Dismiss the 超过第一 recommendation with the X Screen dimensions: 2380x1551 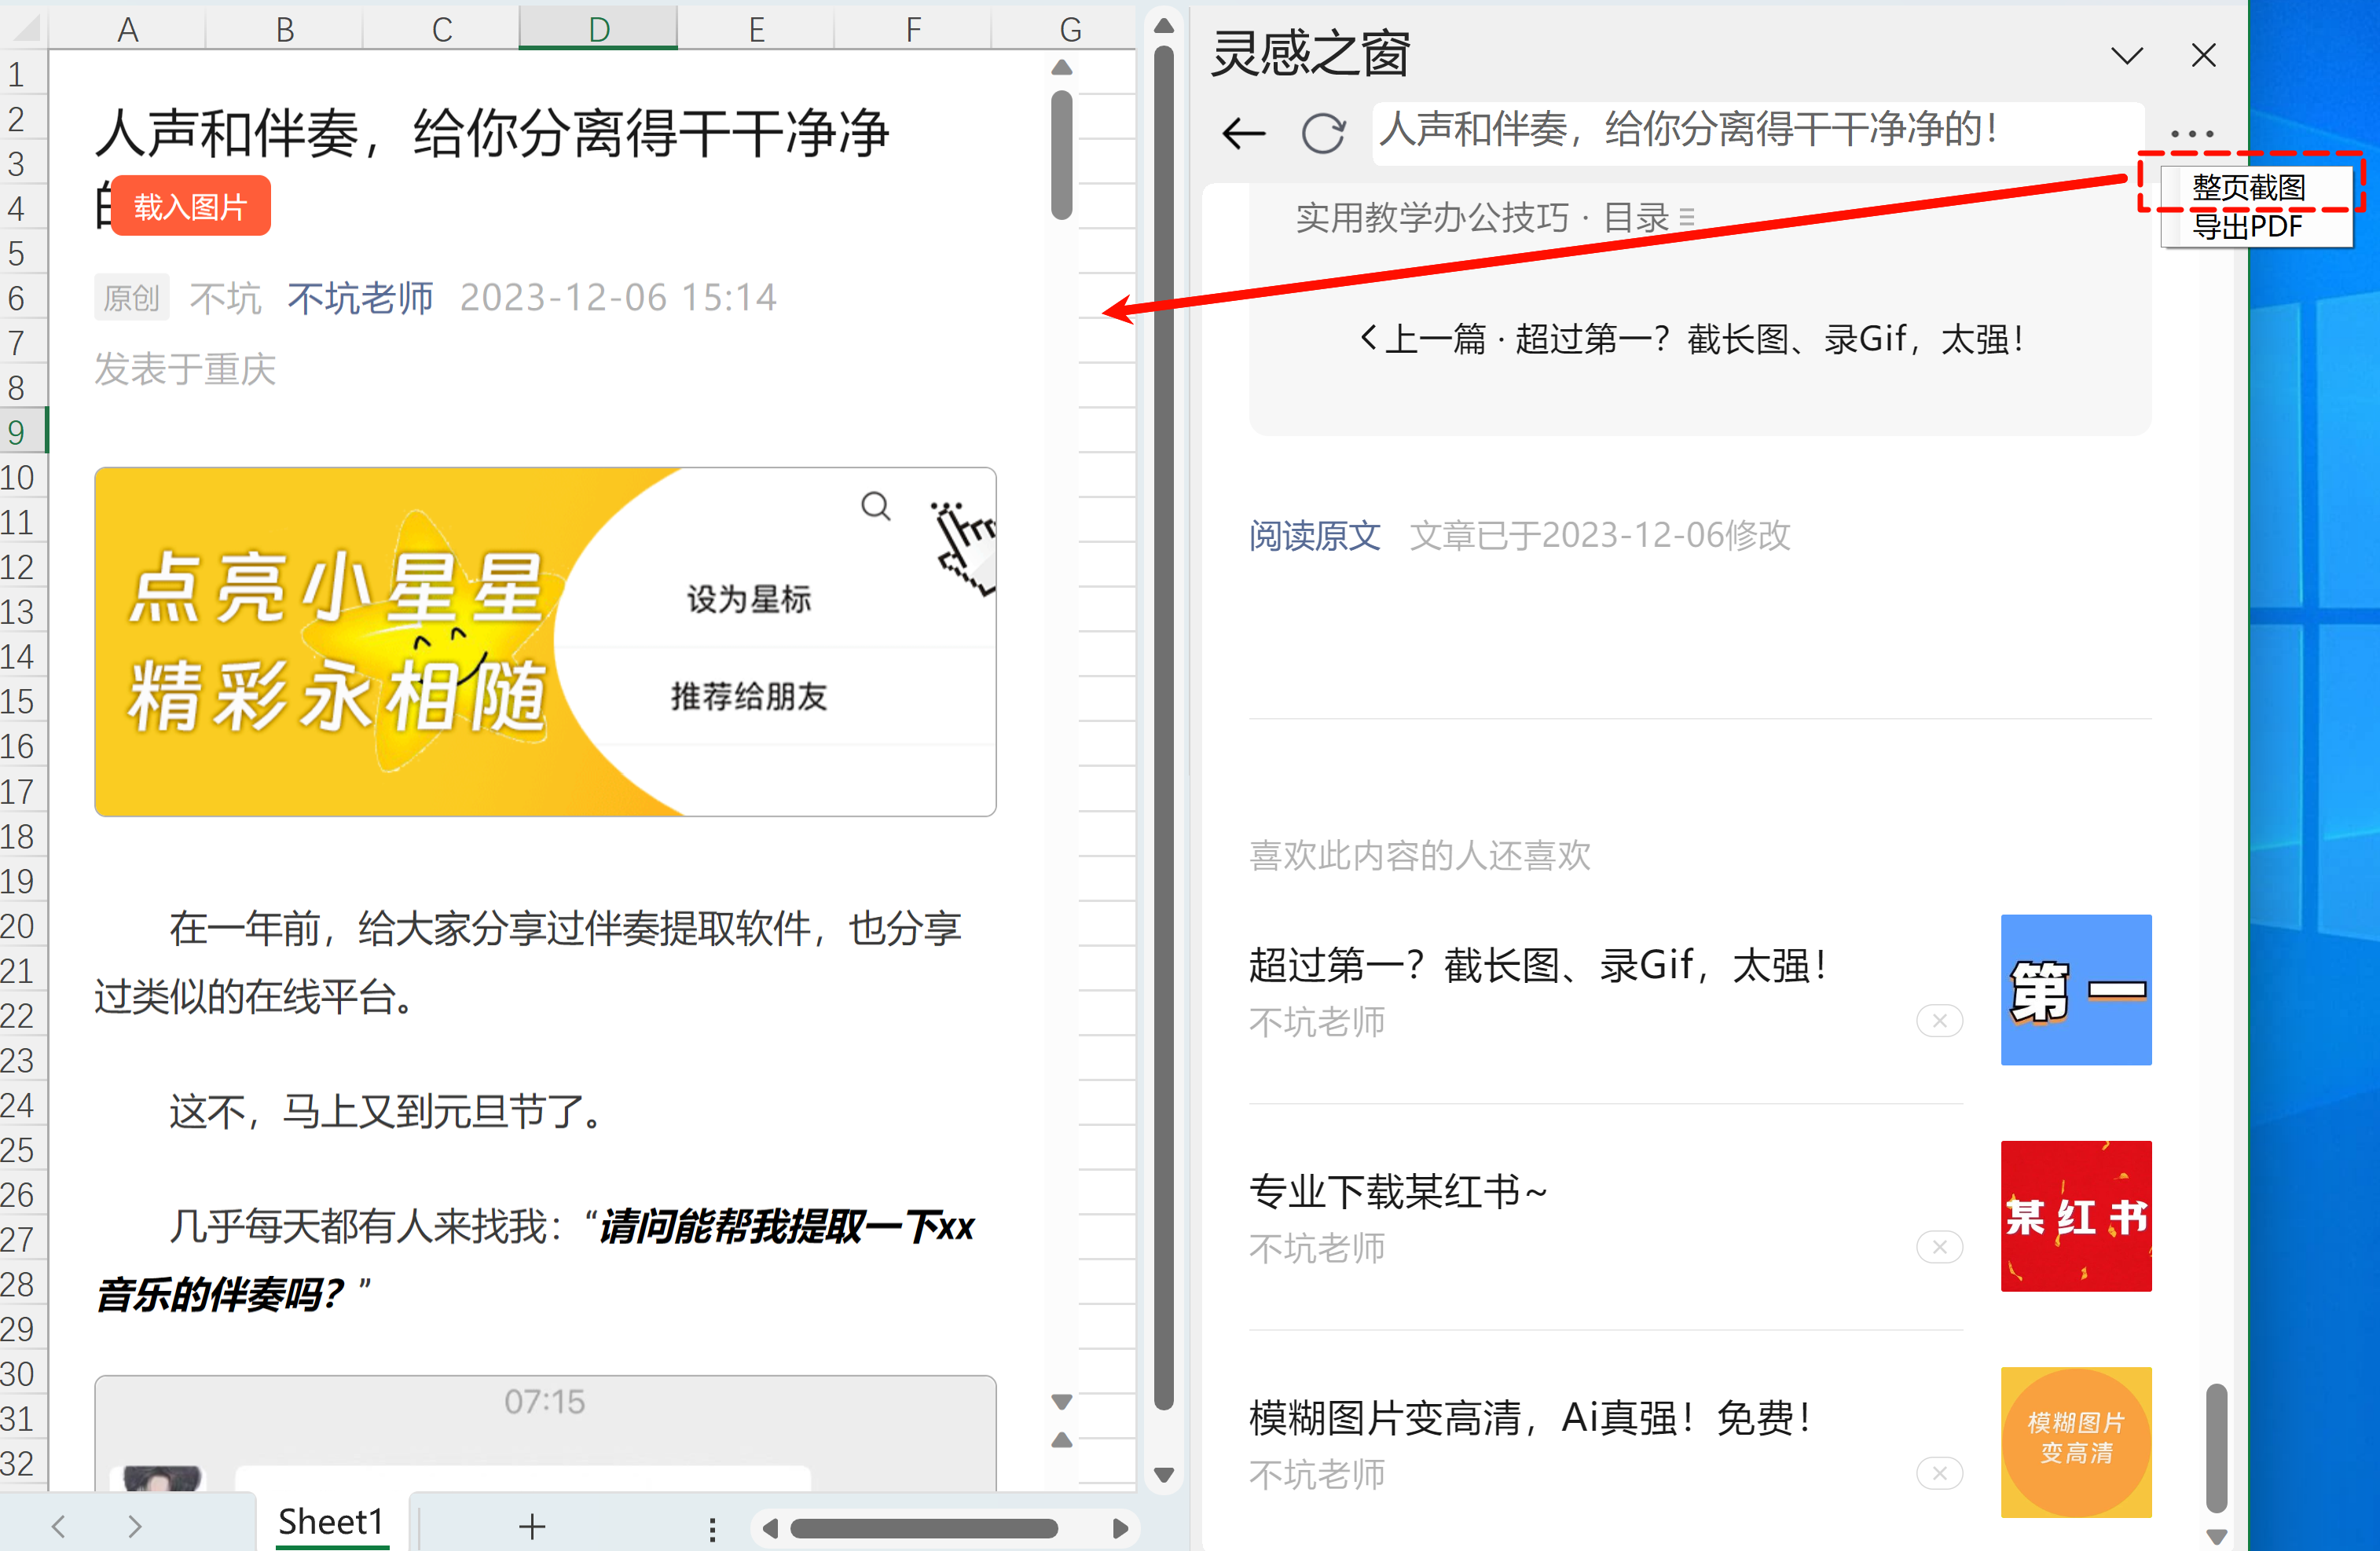pyautogui.click(x=1939, y=1021)
